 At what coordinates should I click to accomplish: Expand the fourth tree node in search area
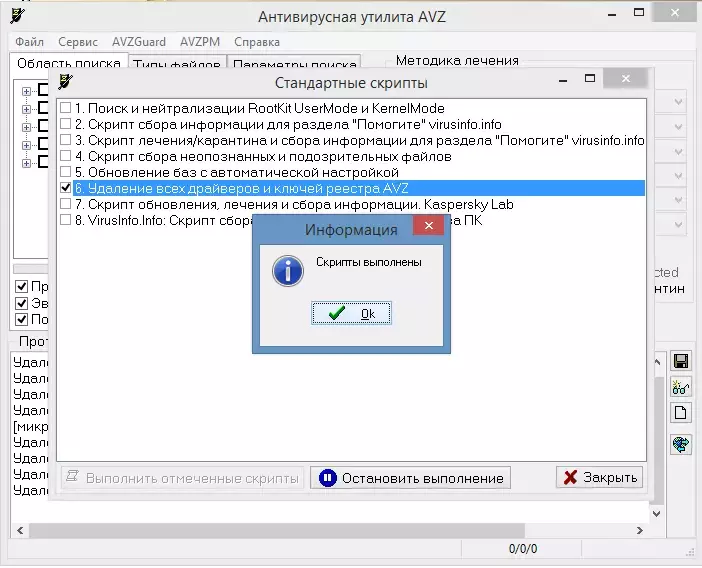(26, 145)
